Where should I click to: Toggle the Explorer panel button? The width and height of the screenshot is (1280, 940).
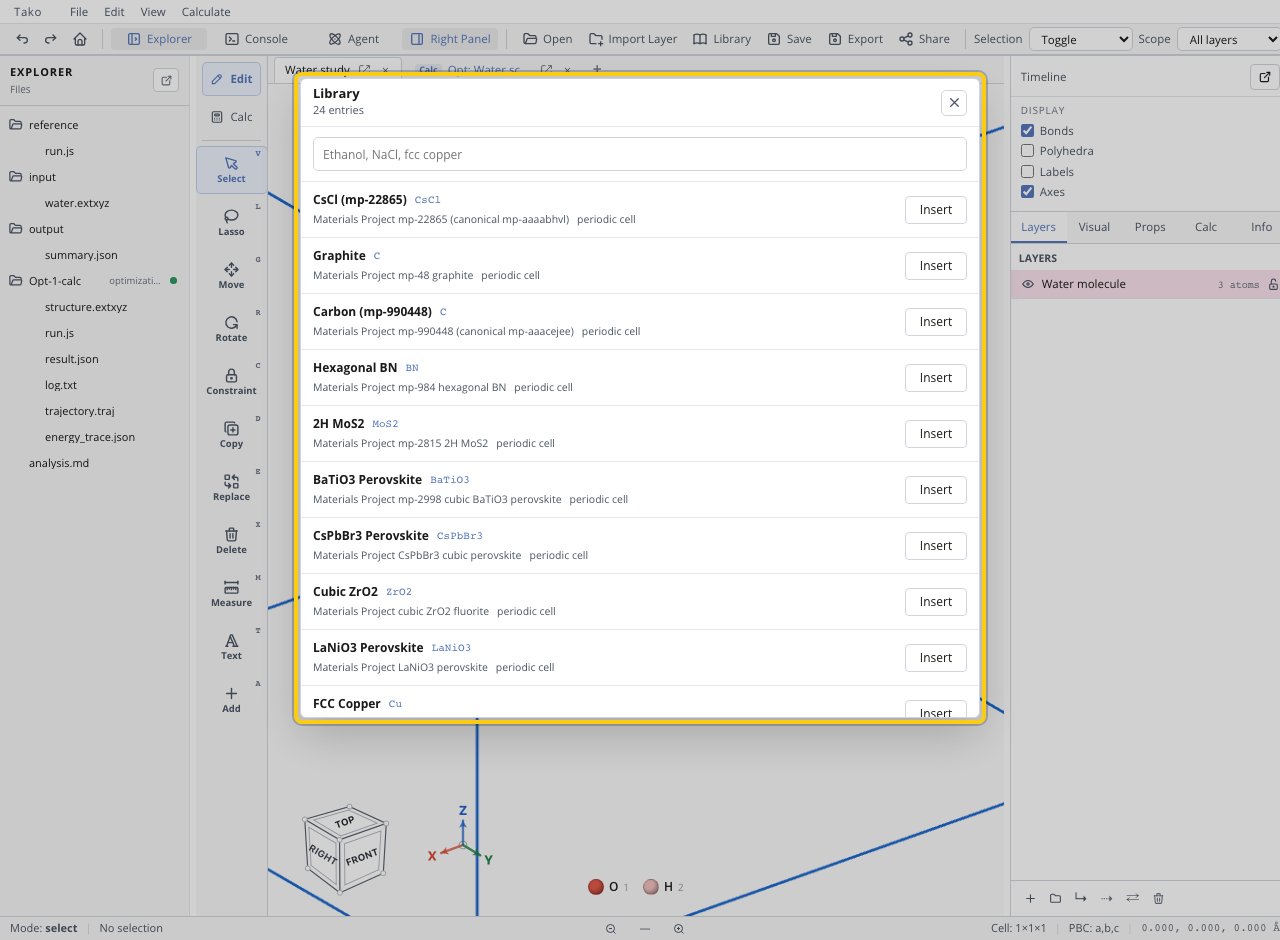(159, 39)
